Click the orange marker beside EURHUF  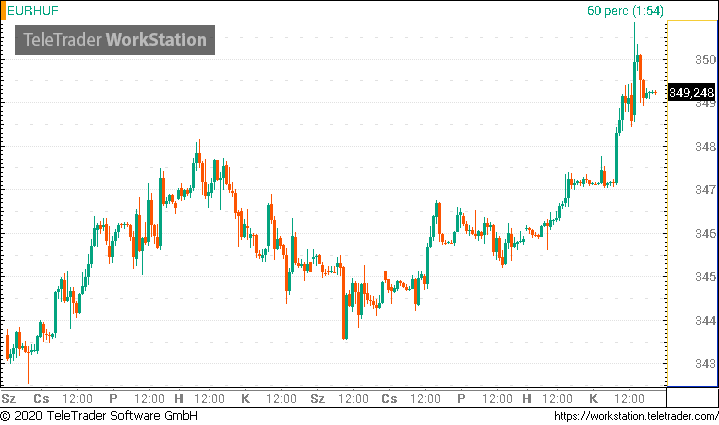3,11
